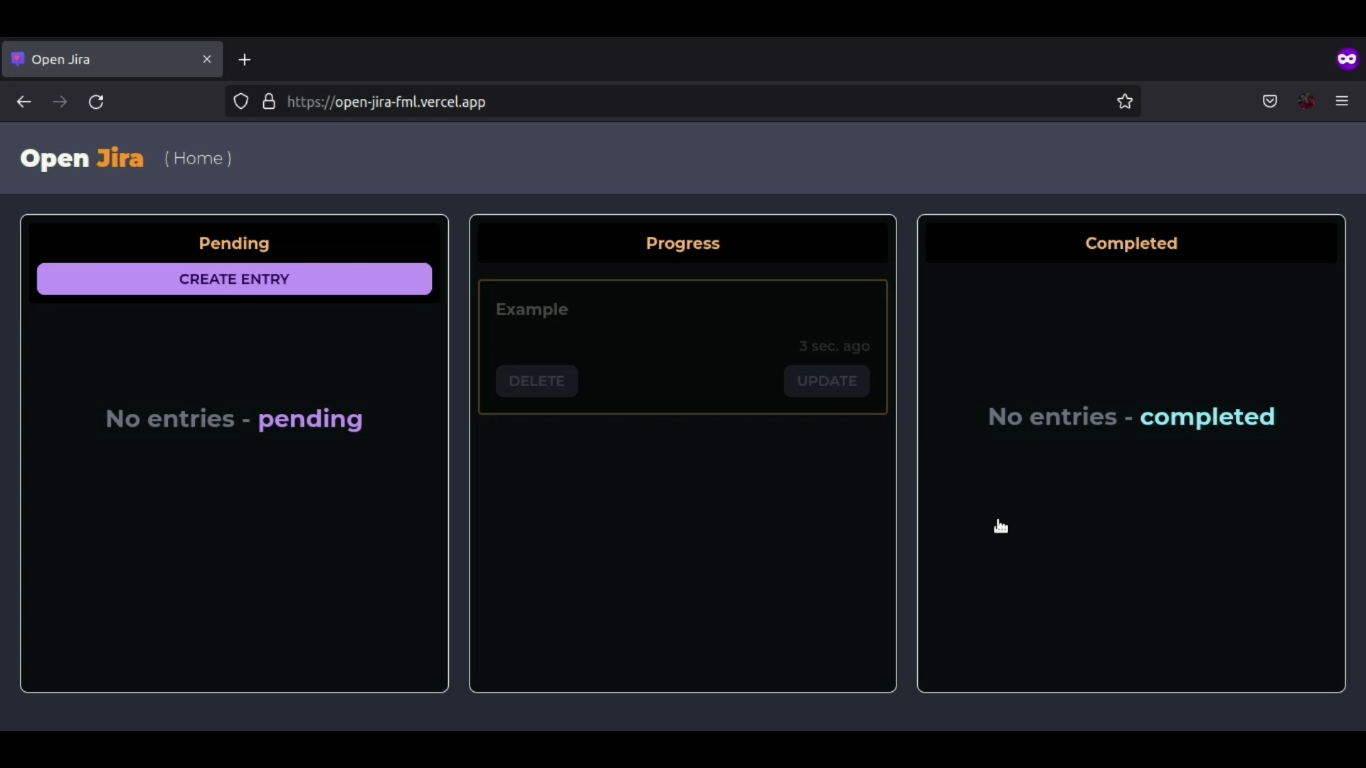Click UPDATE on the Example entry
The image size is (1366, 768).
coord(827,381)
